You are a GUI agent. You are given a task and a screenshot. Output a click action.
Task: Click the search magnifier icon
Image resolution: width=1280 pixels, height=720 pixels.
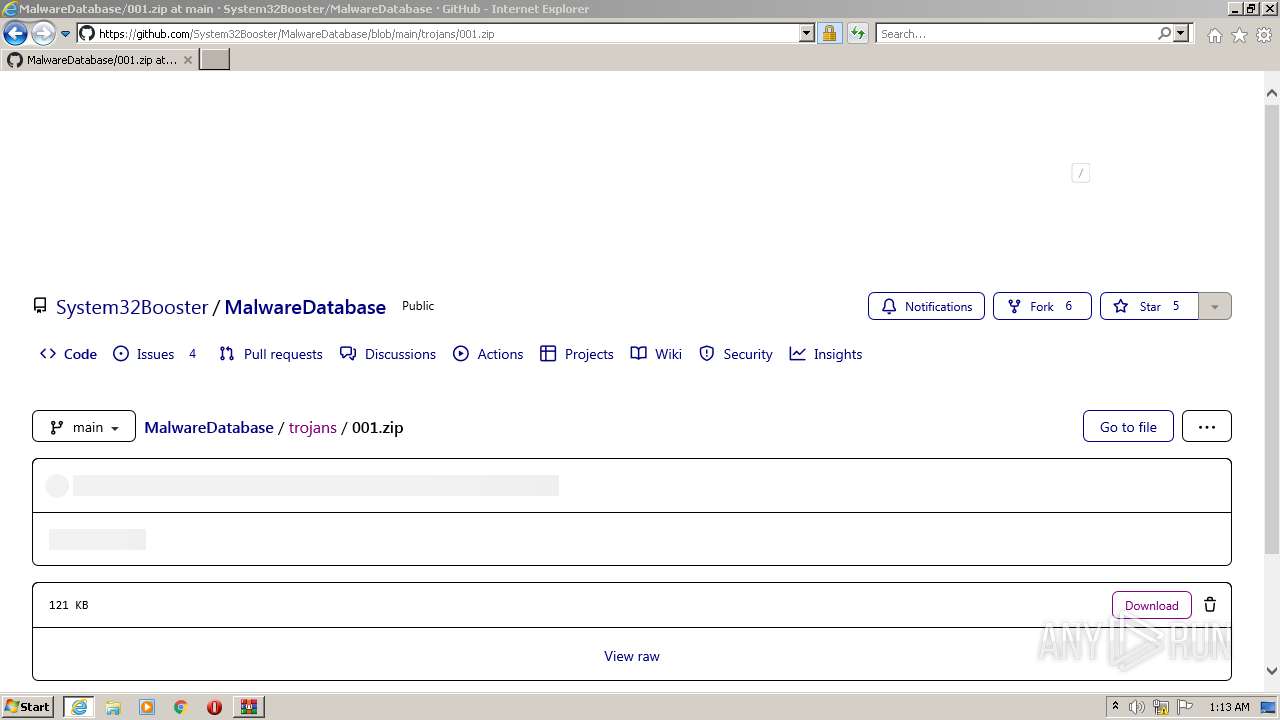(x=1164, y=34)
